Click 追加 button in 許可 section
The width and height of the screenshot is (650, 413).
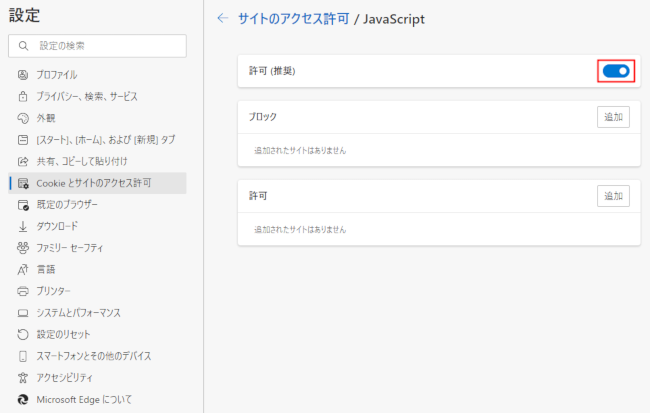[612, 196]
